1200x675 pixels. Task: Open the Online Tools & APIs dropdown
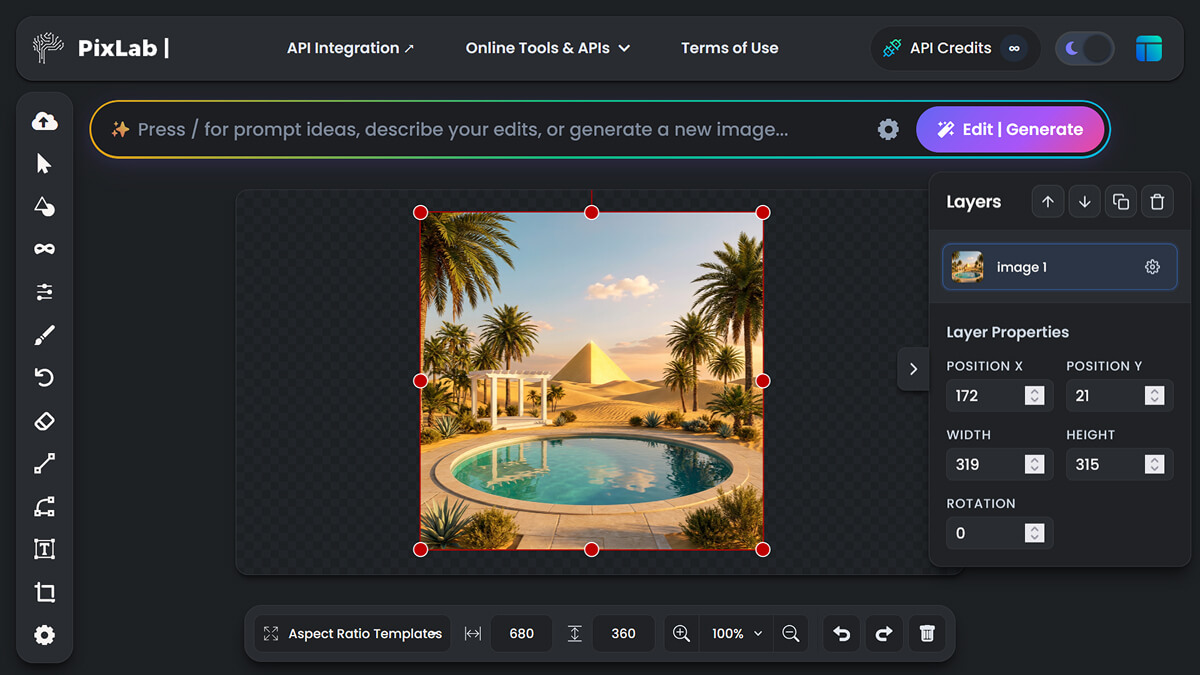[x=547, y=47]
